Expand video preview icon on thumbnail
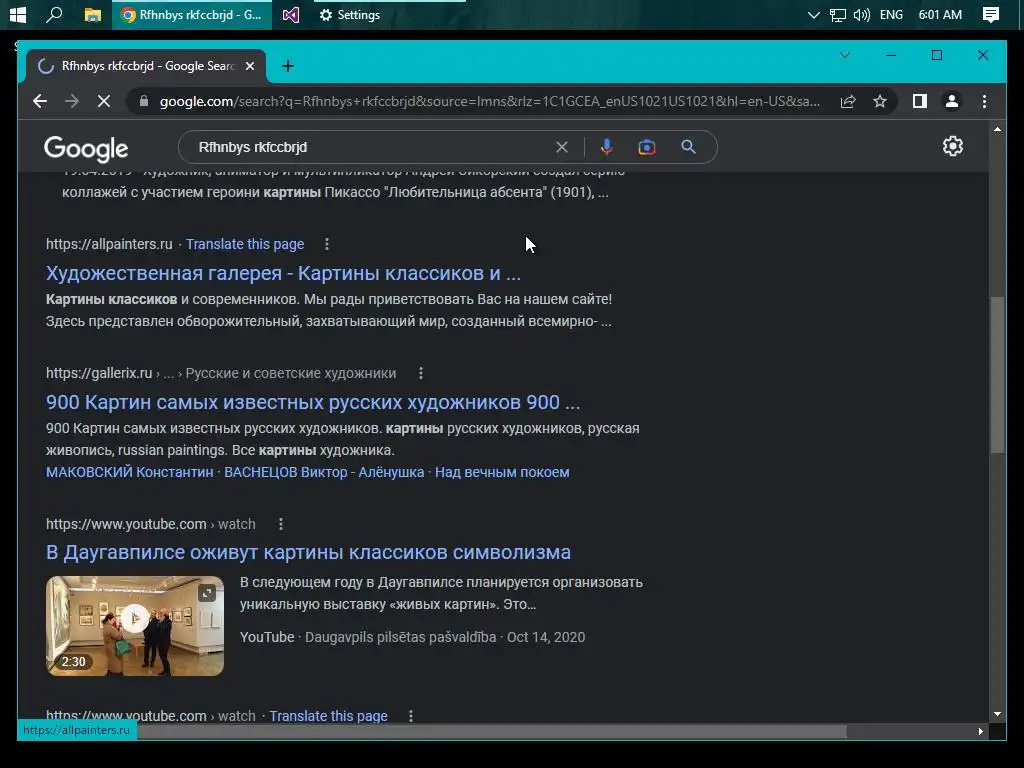Image resolution: width=1024 pixels, height=768 pixels. tap(207, 593)
